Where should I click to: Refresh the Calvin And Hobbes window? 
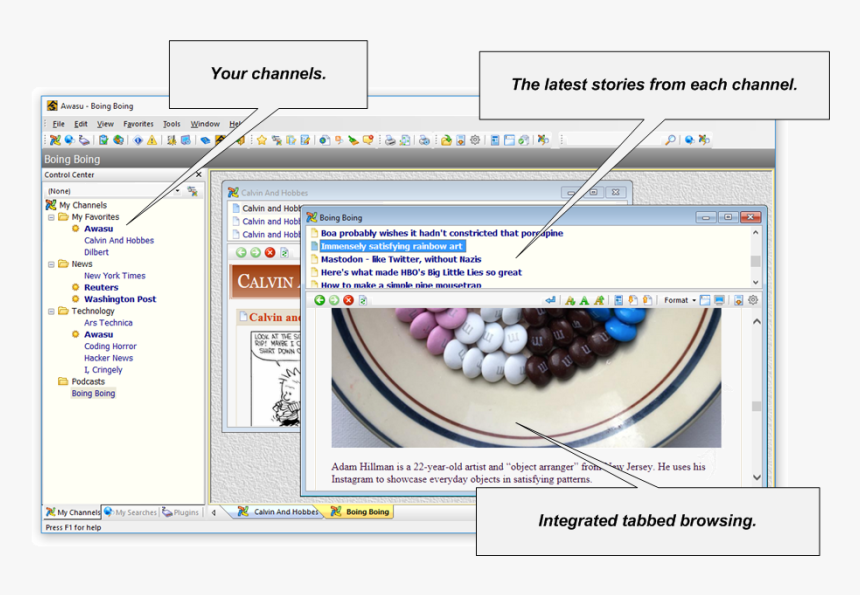pyautogui.click(x=284, y=252)
